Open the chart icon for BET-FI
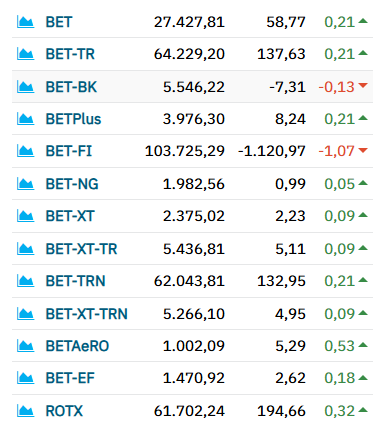The height and width of the screenshot is (431, 383). click(25, 151)
